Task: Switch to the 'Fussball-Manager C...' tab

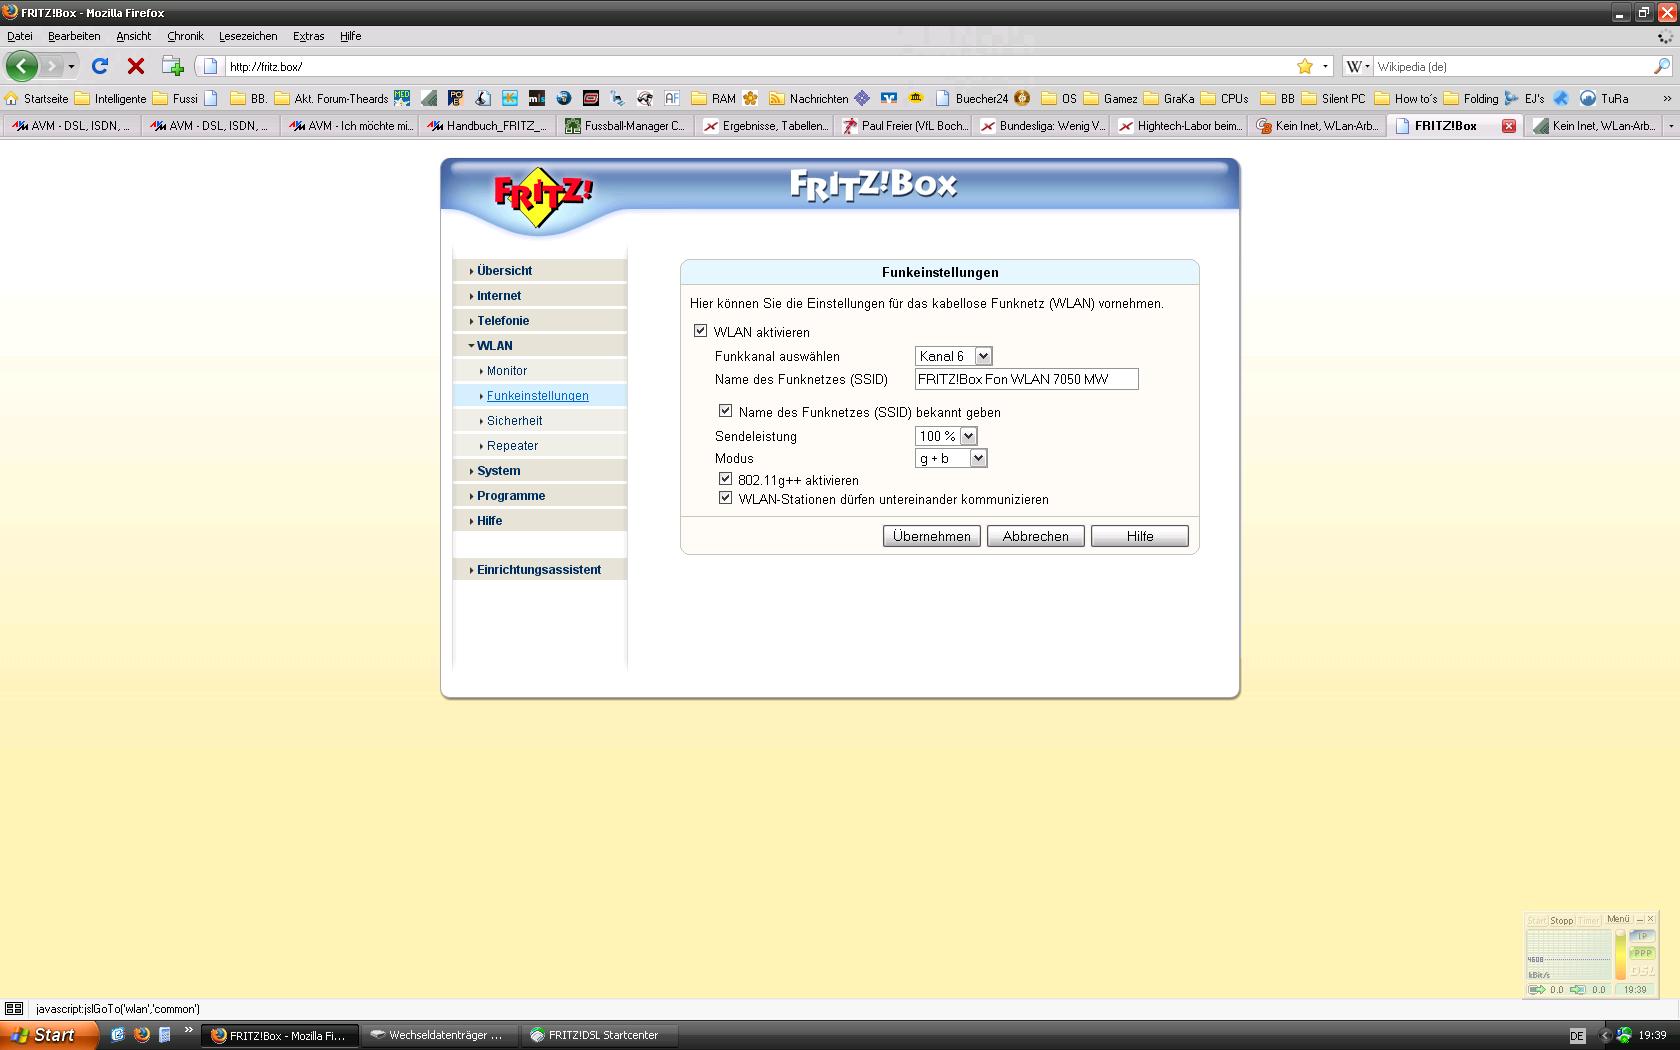Action: point(625,126)
